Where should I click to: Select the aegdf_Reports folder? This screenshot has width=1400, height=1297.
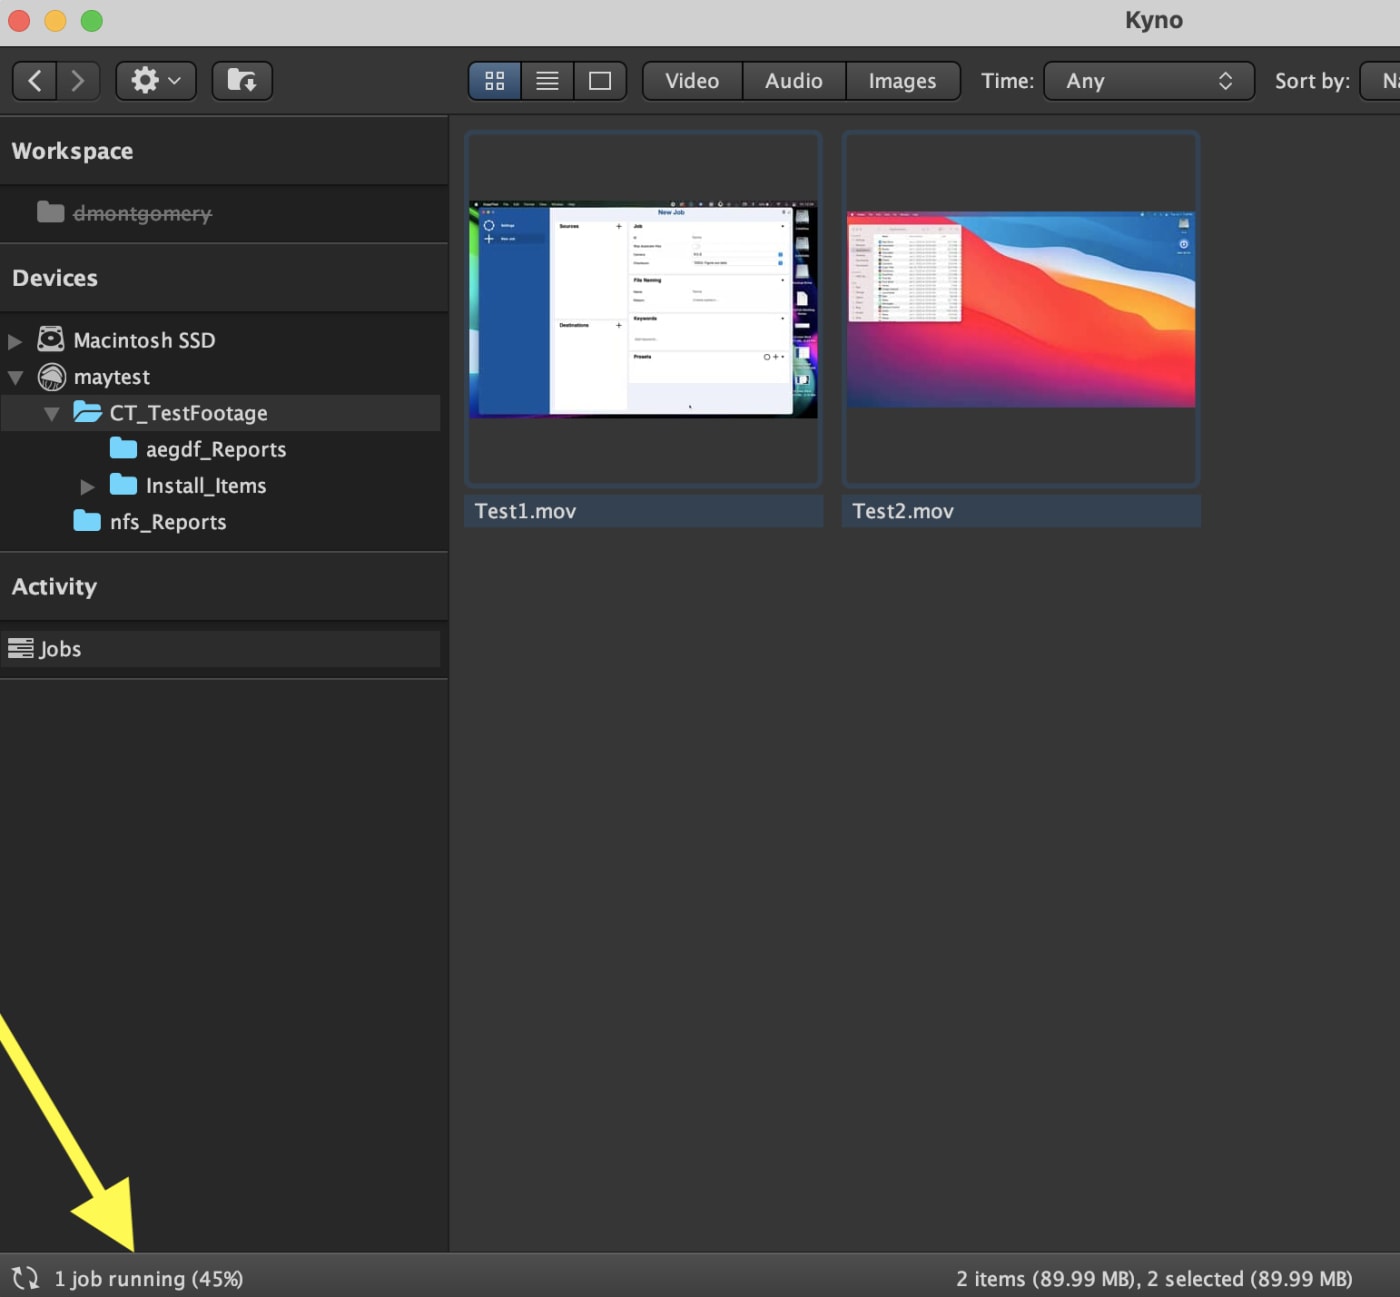[215, 450]
